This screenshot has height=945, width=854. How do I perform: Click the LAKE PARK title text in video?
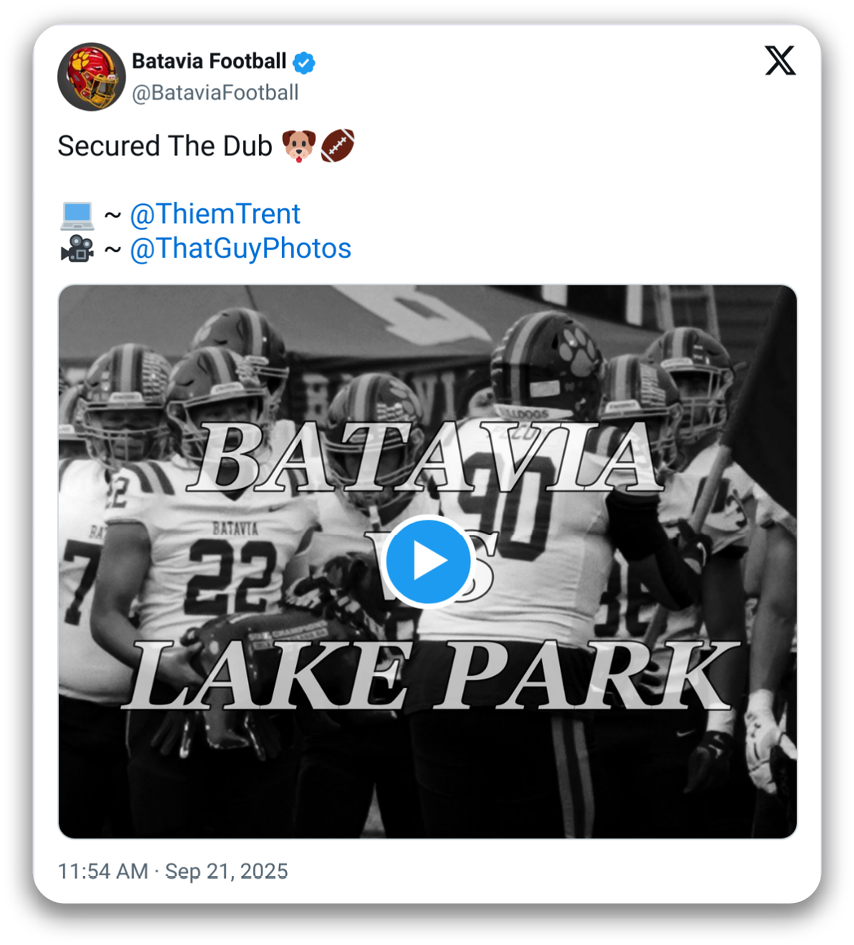(x=430, y=677)
